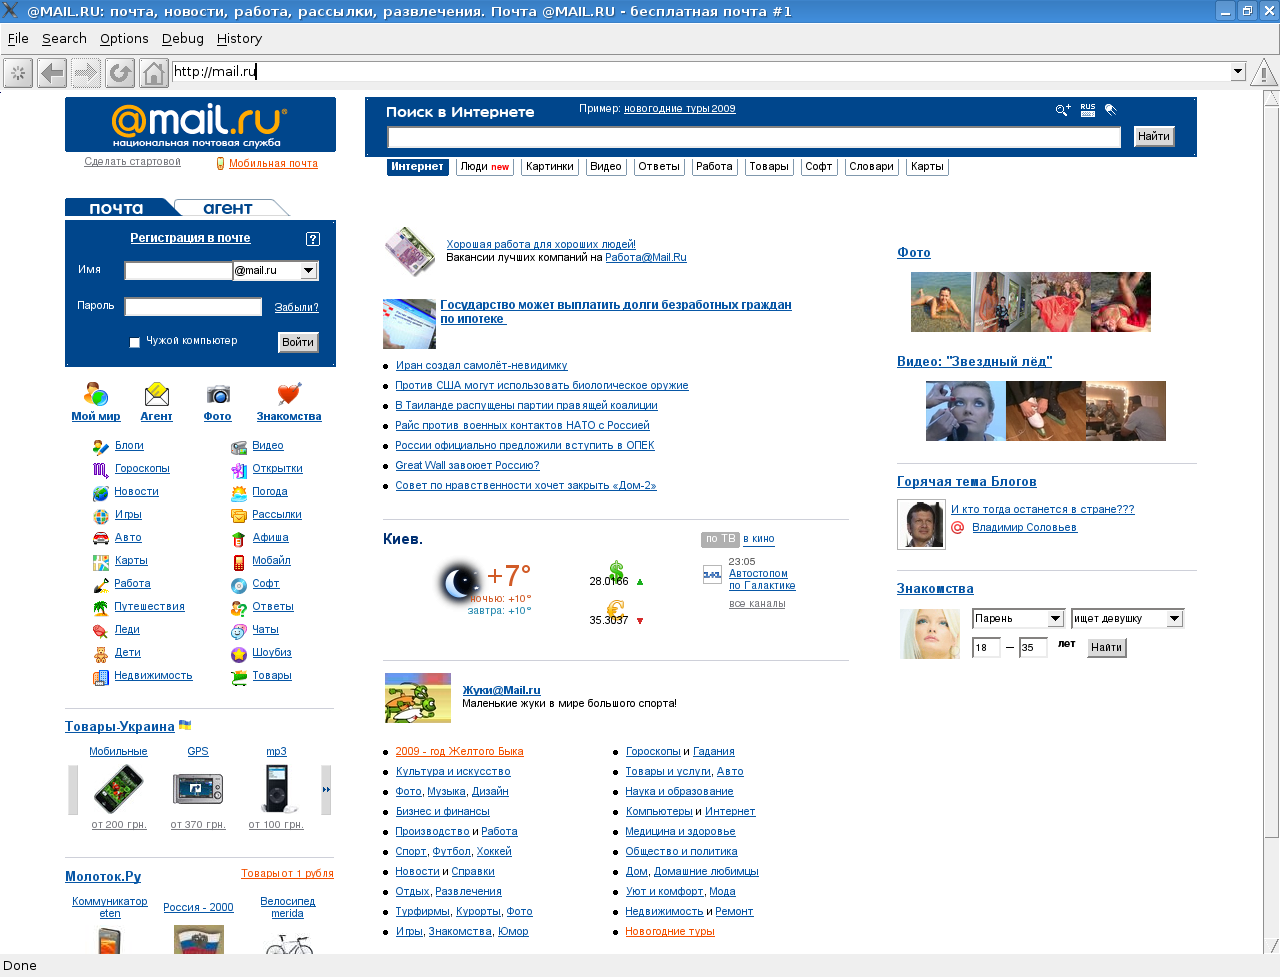Open the History menu
Viewport: 1280px width, 977px height.
(239, 39)
